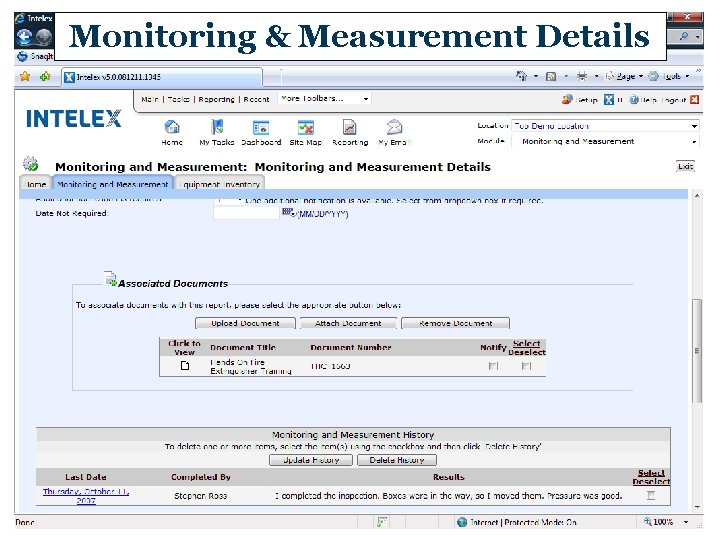Image resolution: width=720 pixels, height=540 pixels.
Task: Click the Logout red X icon
Action: [x=695, y=99]
